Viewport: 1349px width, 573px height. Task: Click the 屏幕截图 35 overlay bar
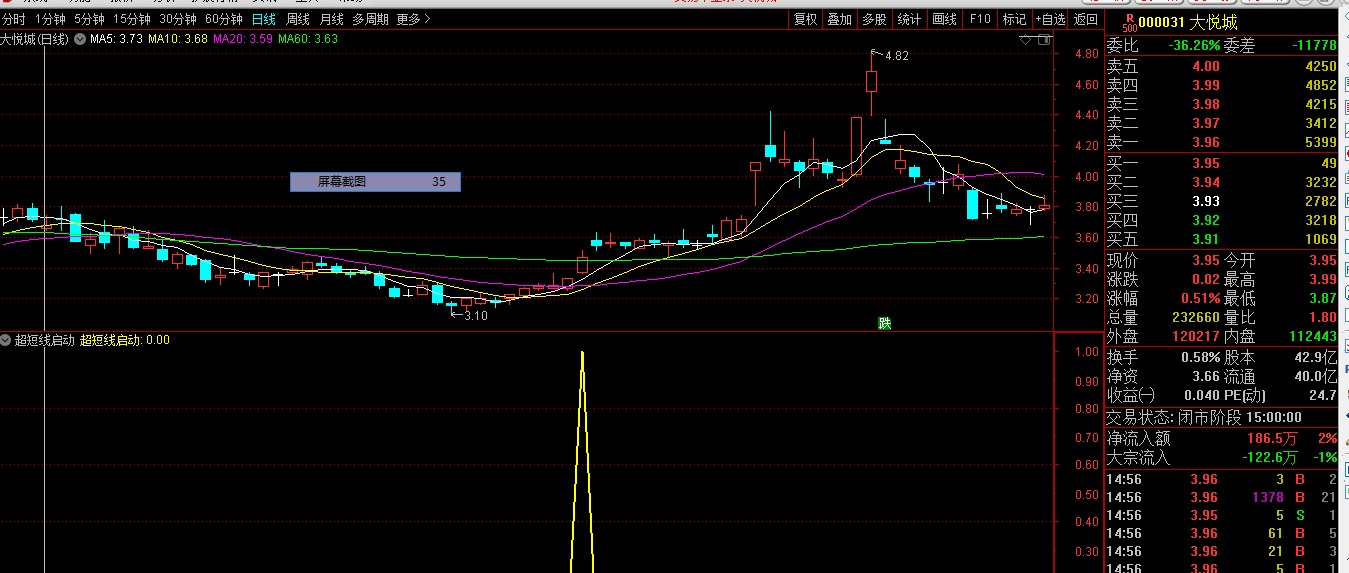click(375, 182)
